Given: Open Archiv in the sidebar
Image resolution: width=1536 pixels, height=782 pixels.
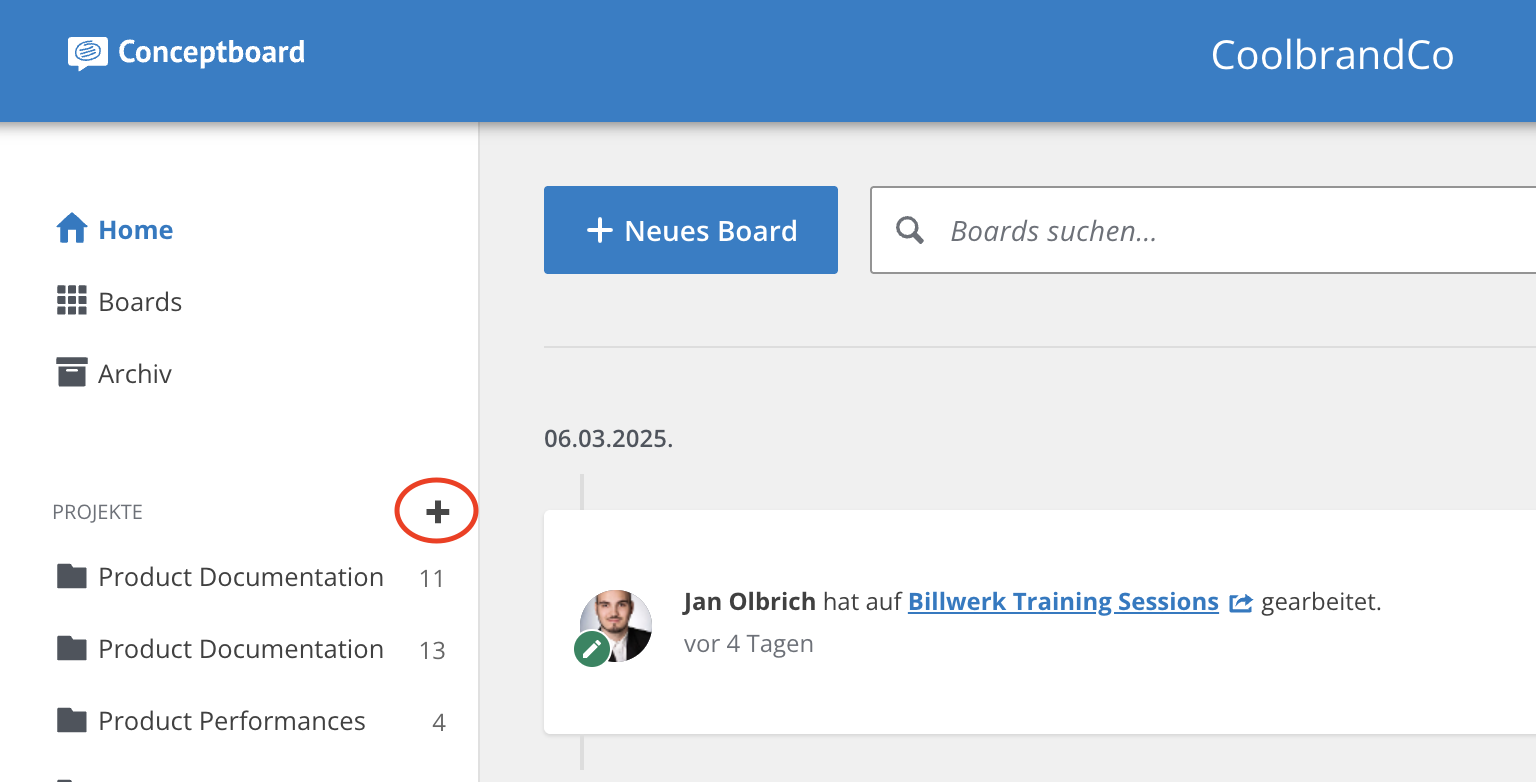Looking at the screenshot, I should (x=115, y=374).
